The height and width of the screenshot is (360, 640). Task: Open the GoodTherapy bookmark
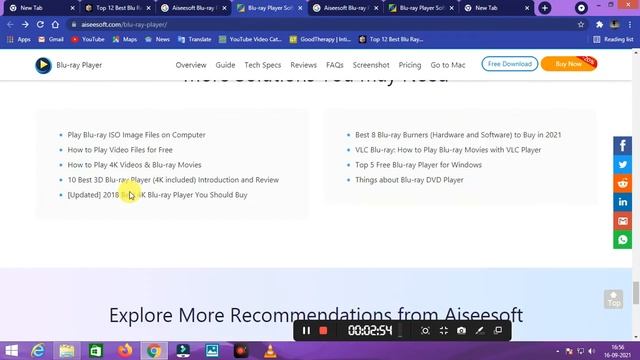point(320,40)
